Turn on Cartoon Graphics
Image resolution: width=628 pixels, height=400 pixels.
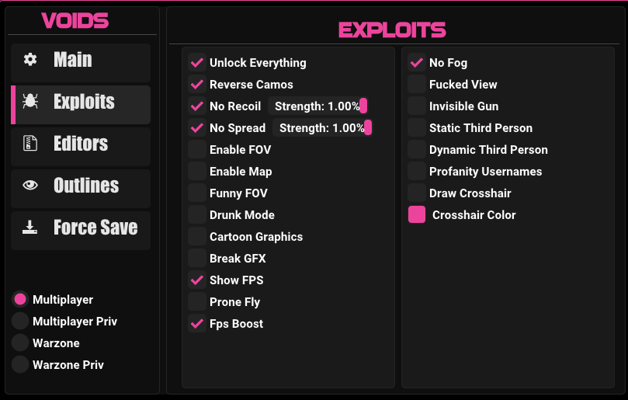(197, 237)
